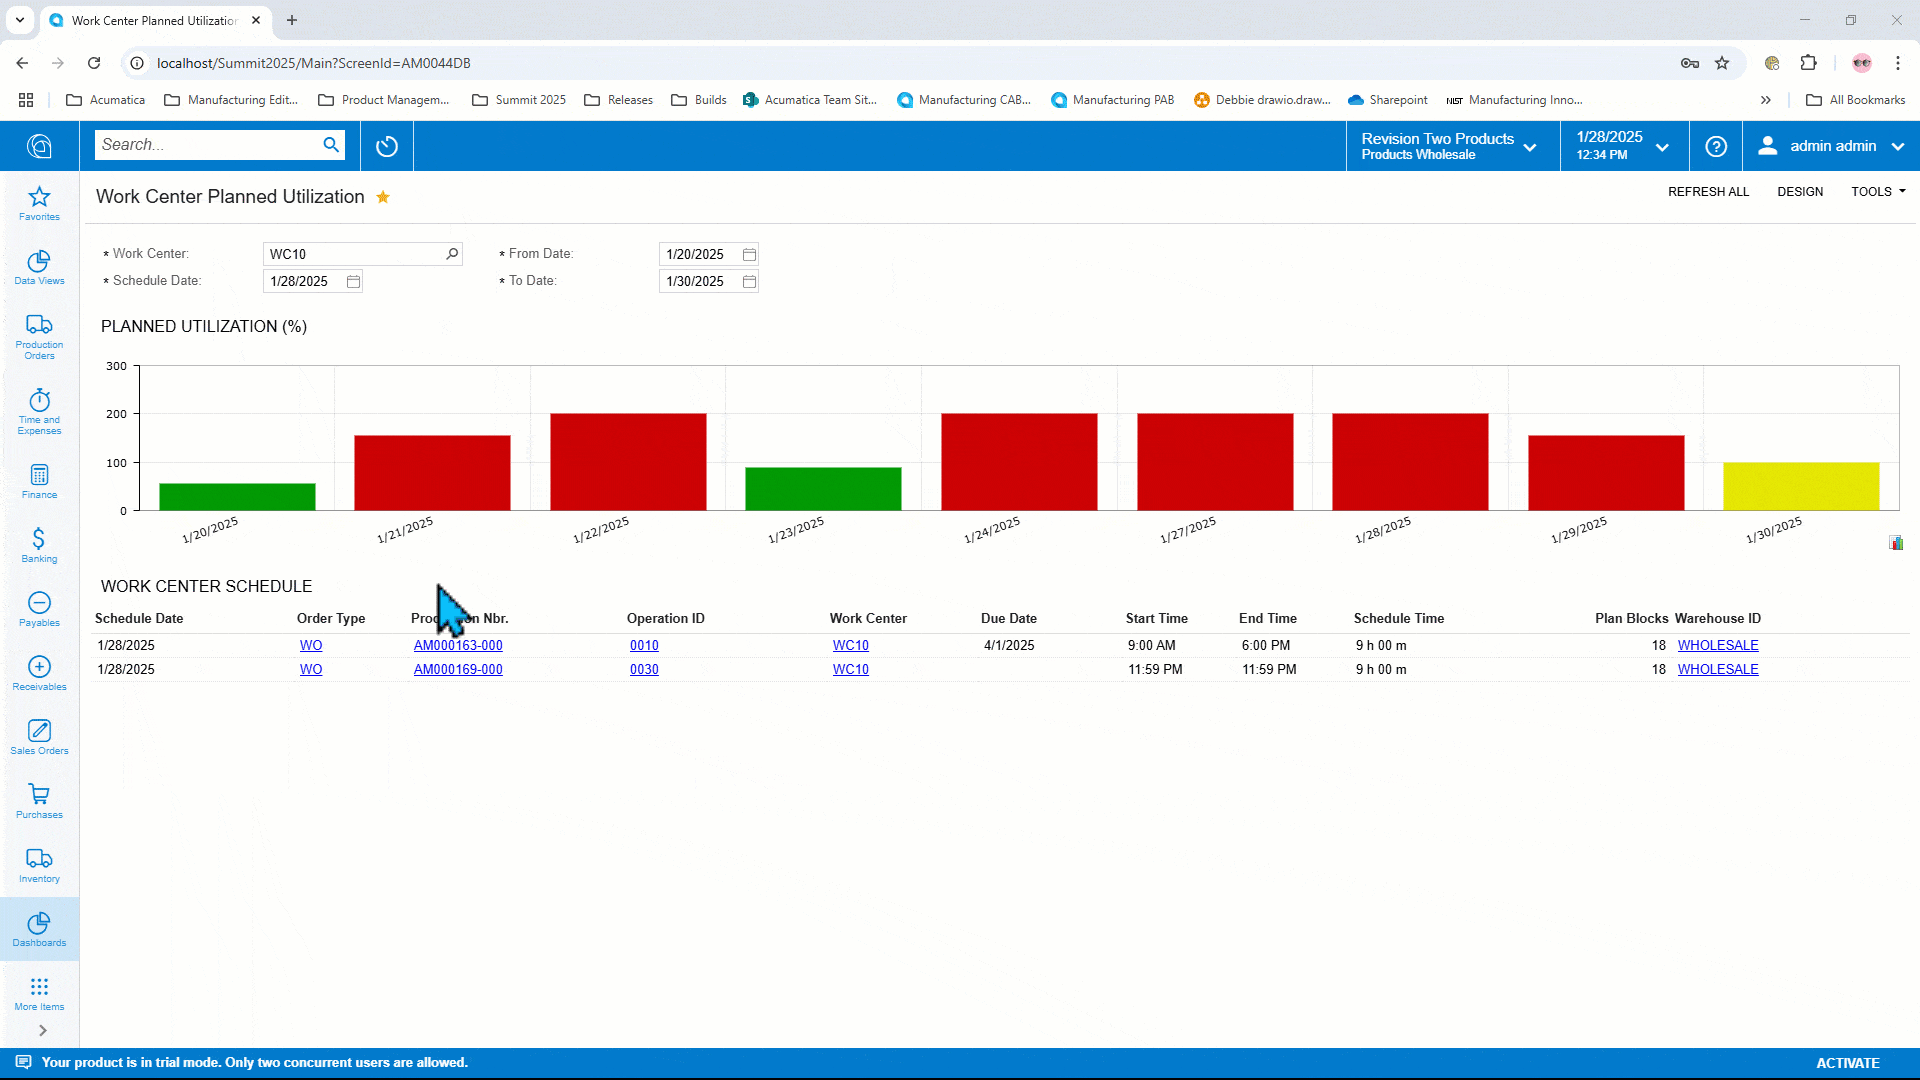
Task: Open the DESIGN menu item
Action: [x=1800, y=191]
